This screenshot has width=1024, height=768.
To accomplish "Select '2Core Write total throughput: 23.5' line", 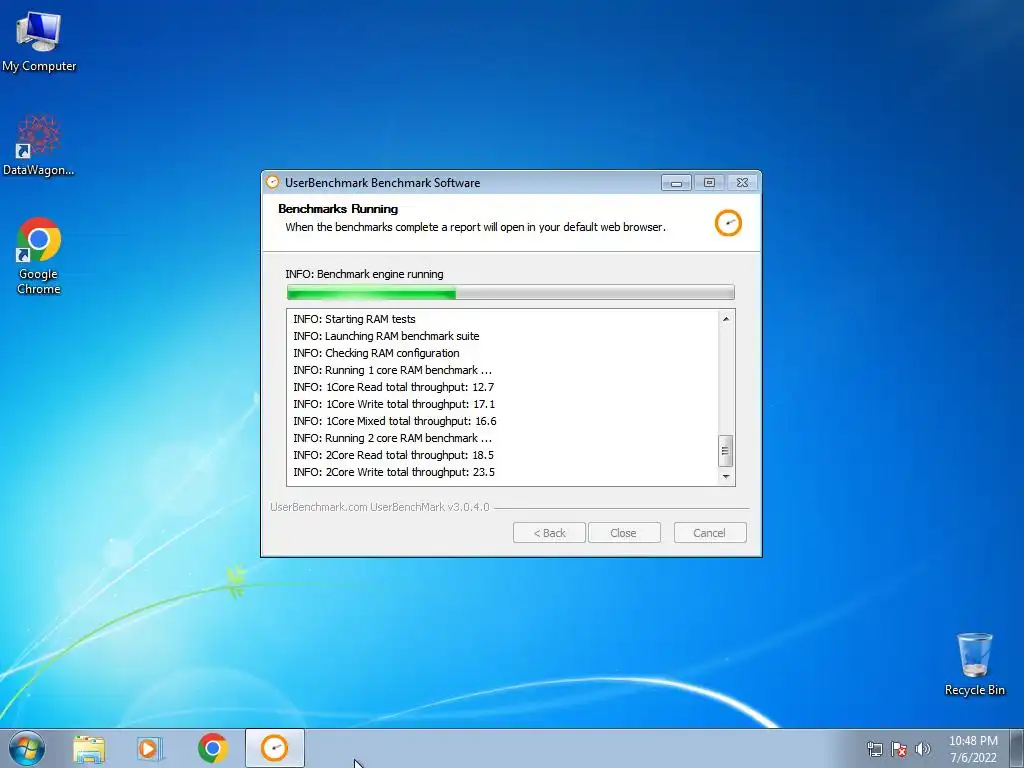I will [x=394, y=472].
